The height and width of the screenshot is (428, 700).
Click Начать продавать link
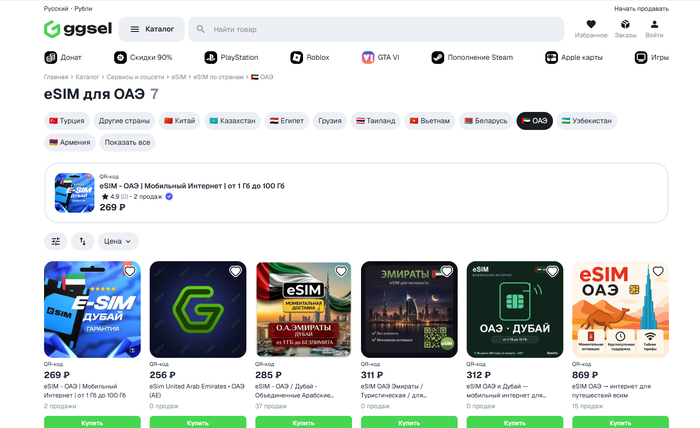pos(641,8)
